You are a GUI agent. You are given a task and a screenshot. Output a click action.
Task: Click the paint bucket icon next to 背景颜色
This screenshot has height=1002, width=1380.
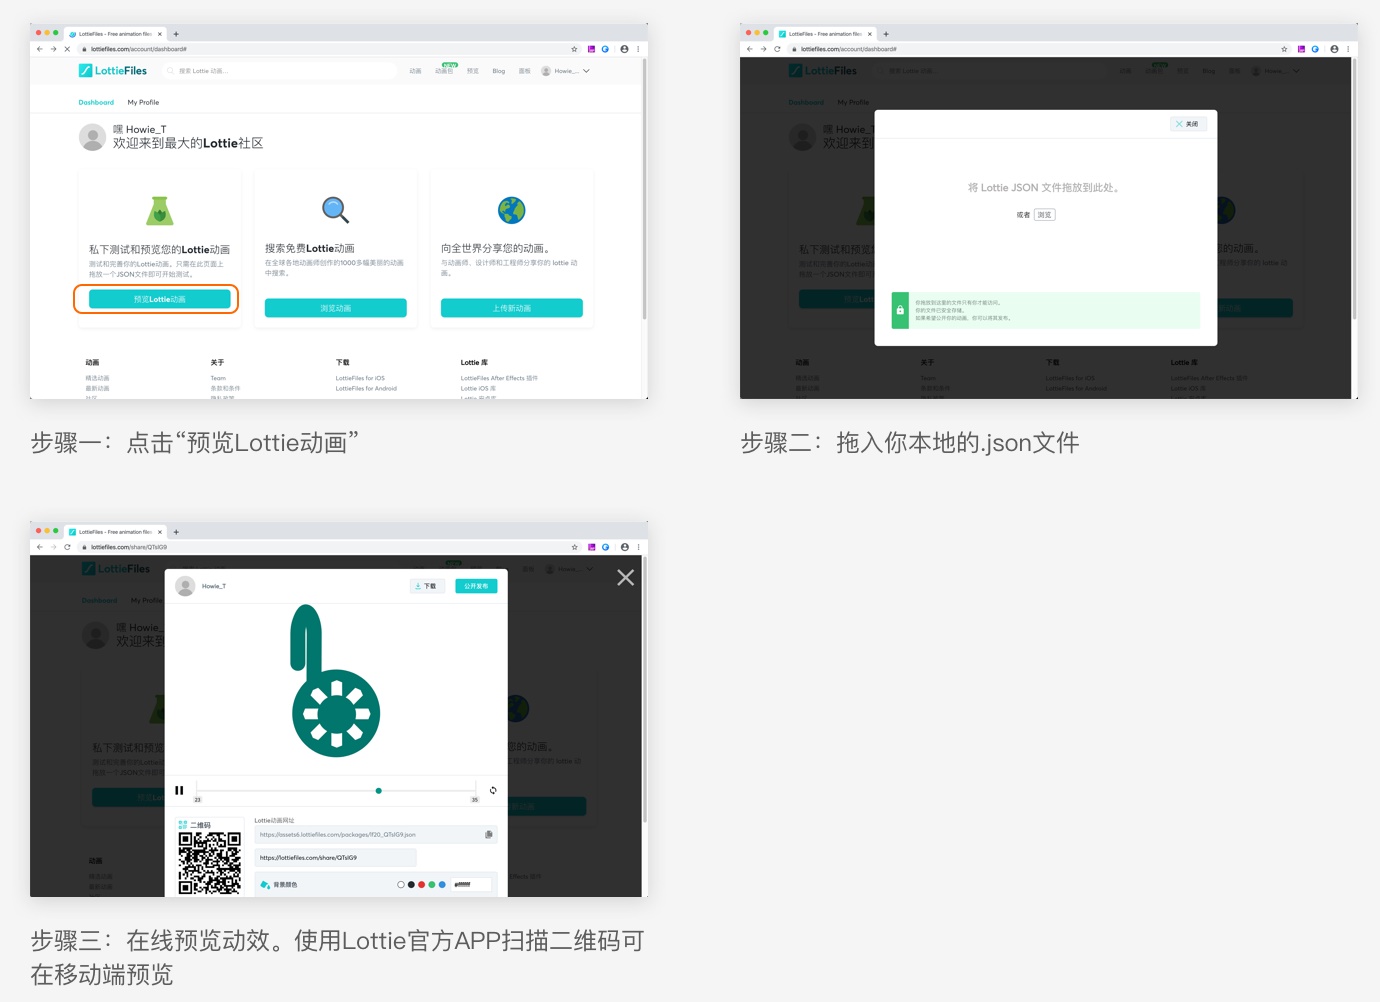click(x=266, y=885)
